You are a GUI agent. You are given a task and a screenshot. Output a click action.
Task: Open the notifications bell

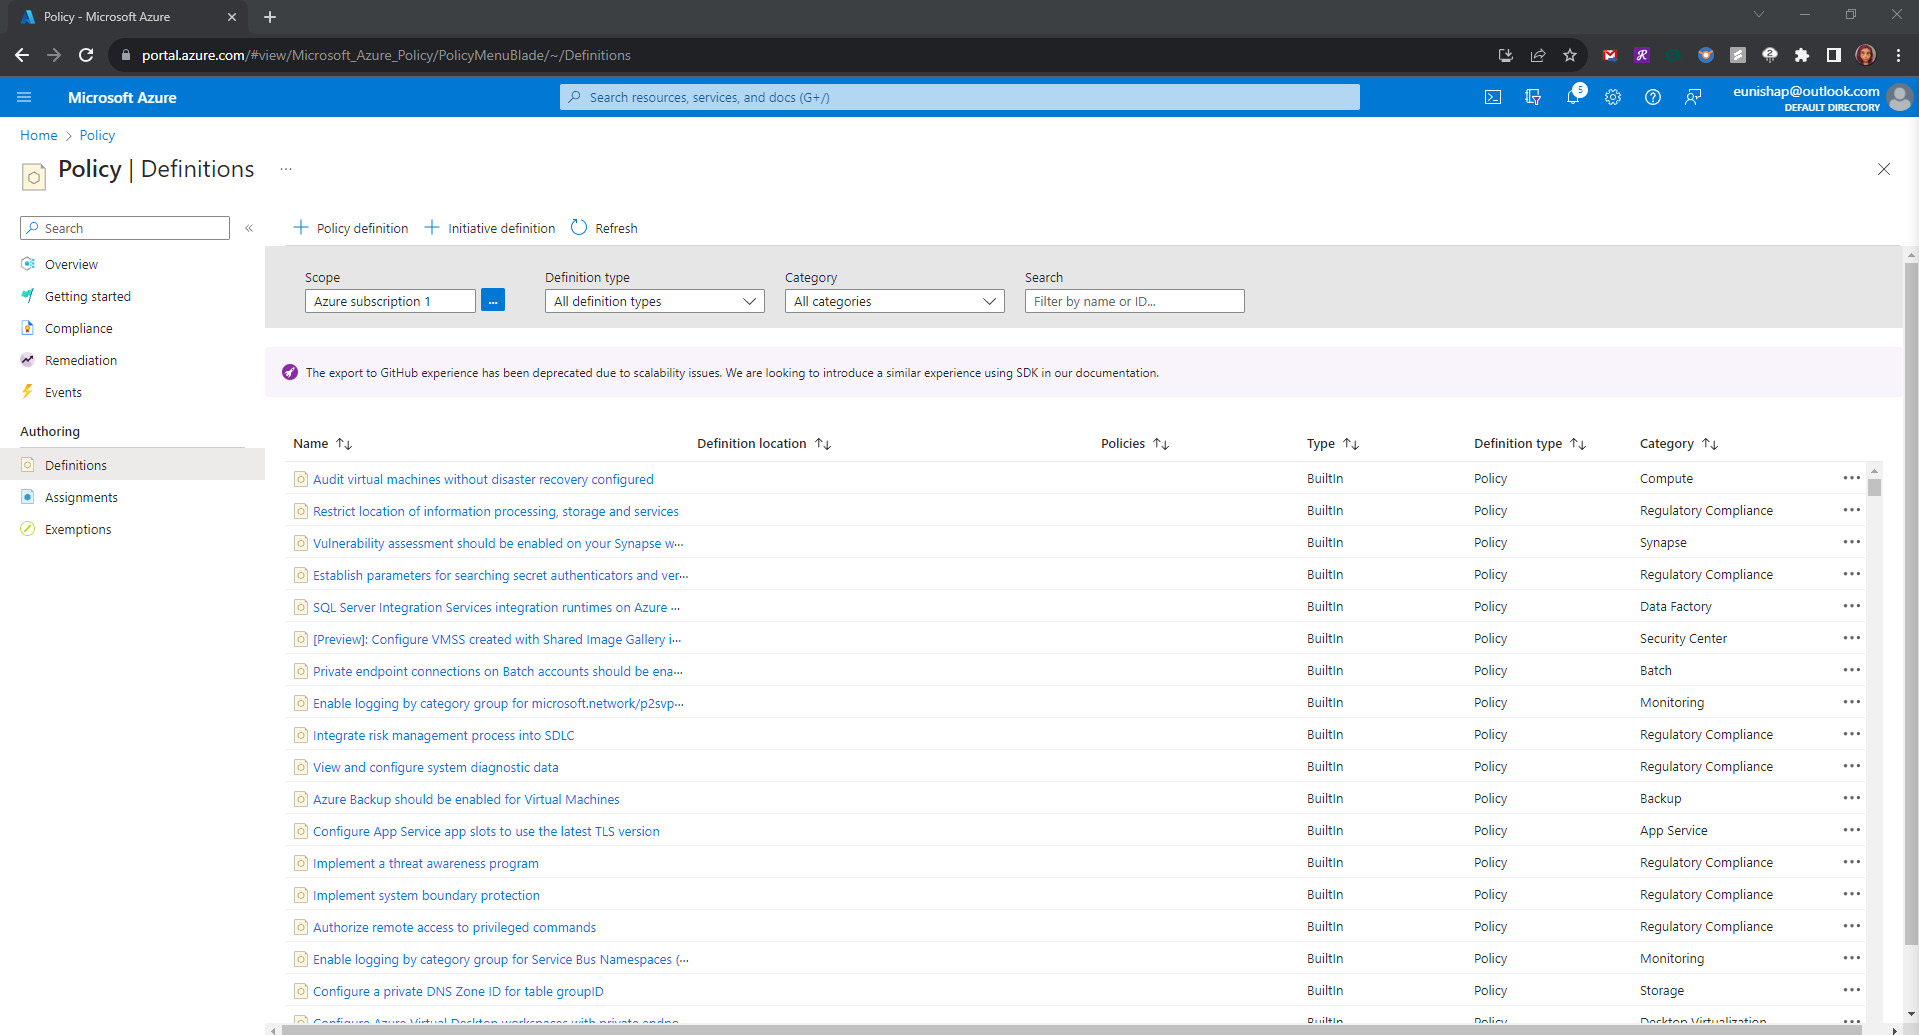click(1573, 97)
